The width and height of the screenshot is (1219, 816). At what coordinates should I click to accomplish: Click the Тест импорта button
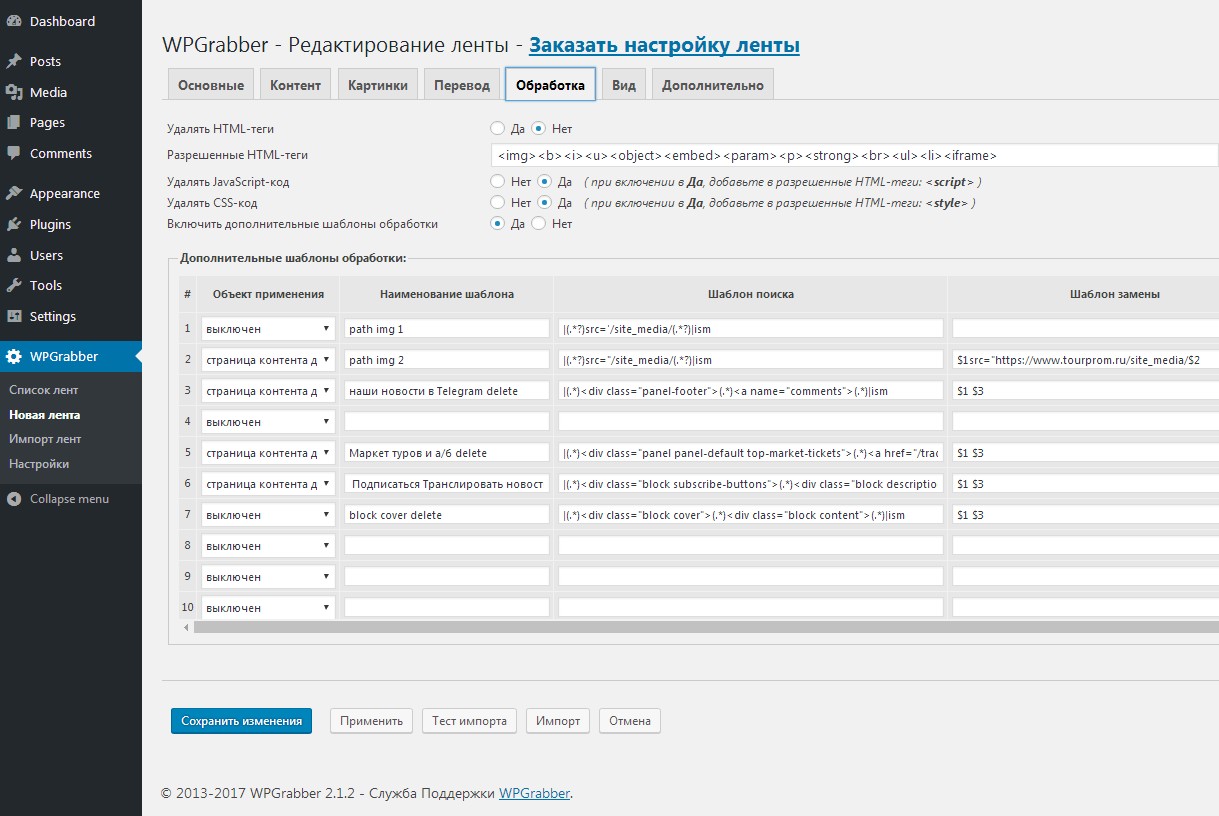point(469,721)
